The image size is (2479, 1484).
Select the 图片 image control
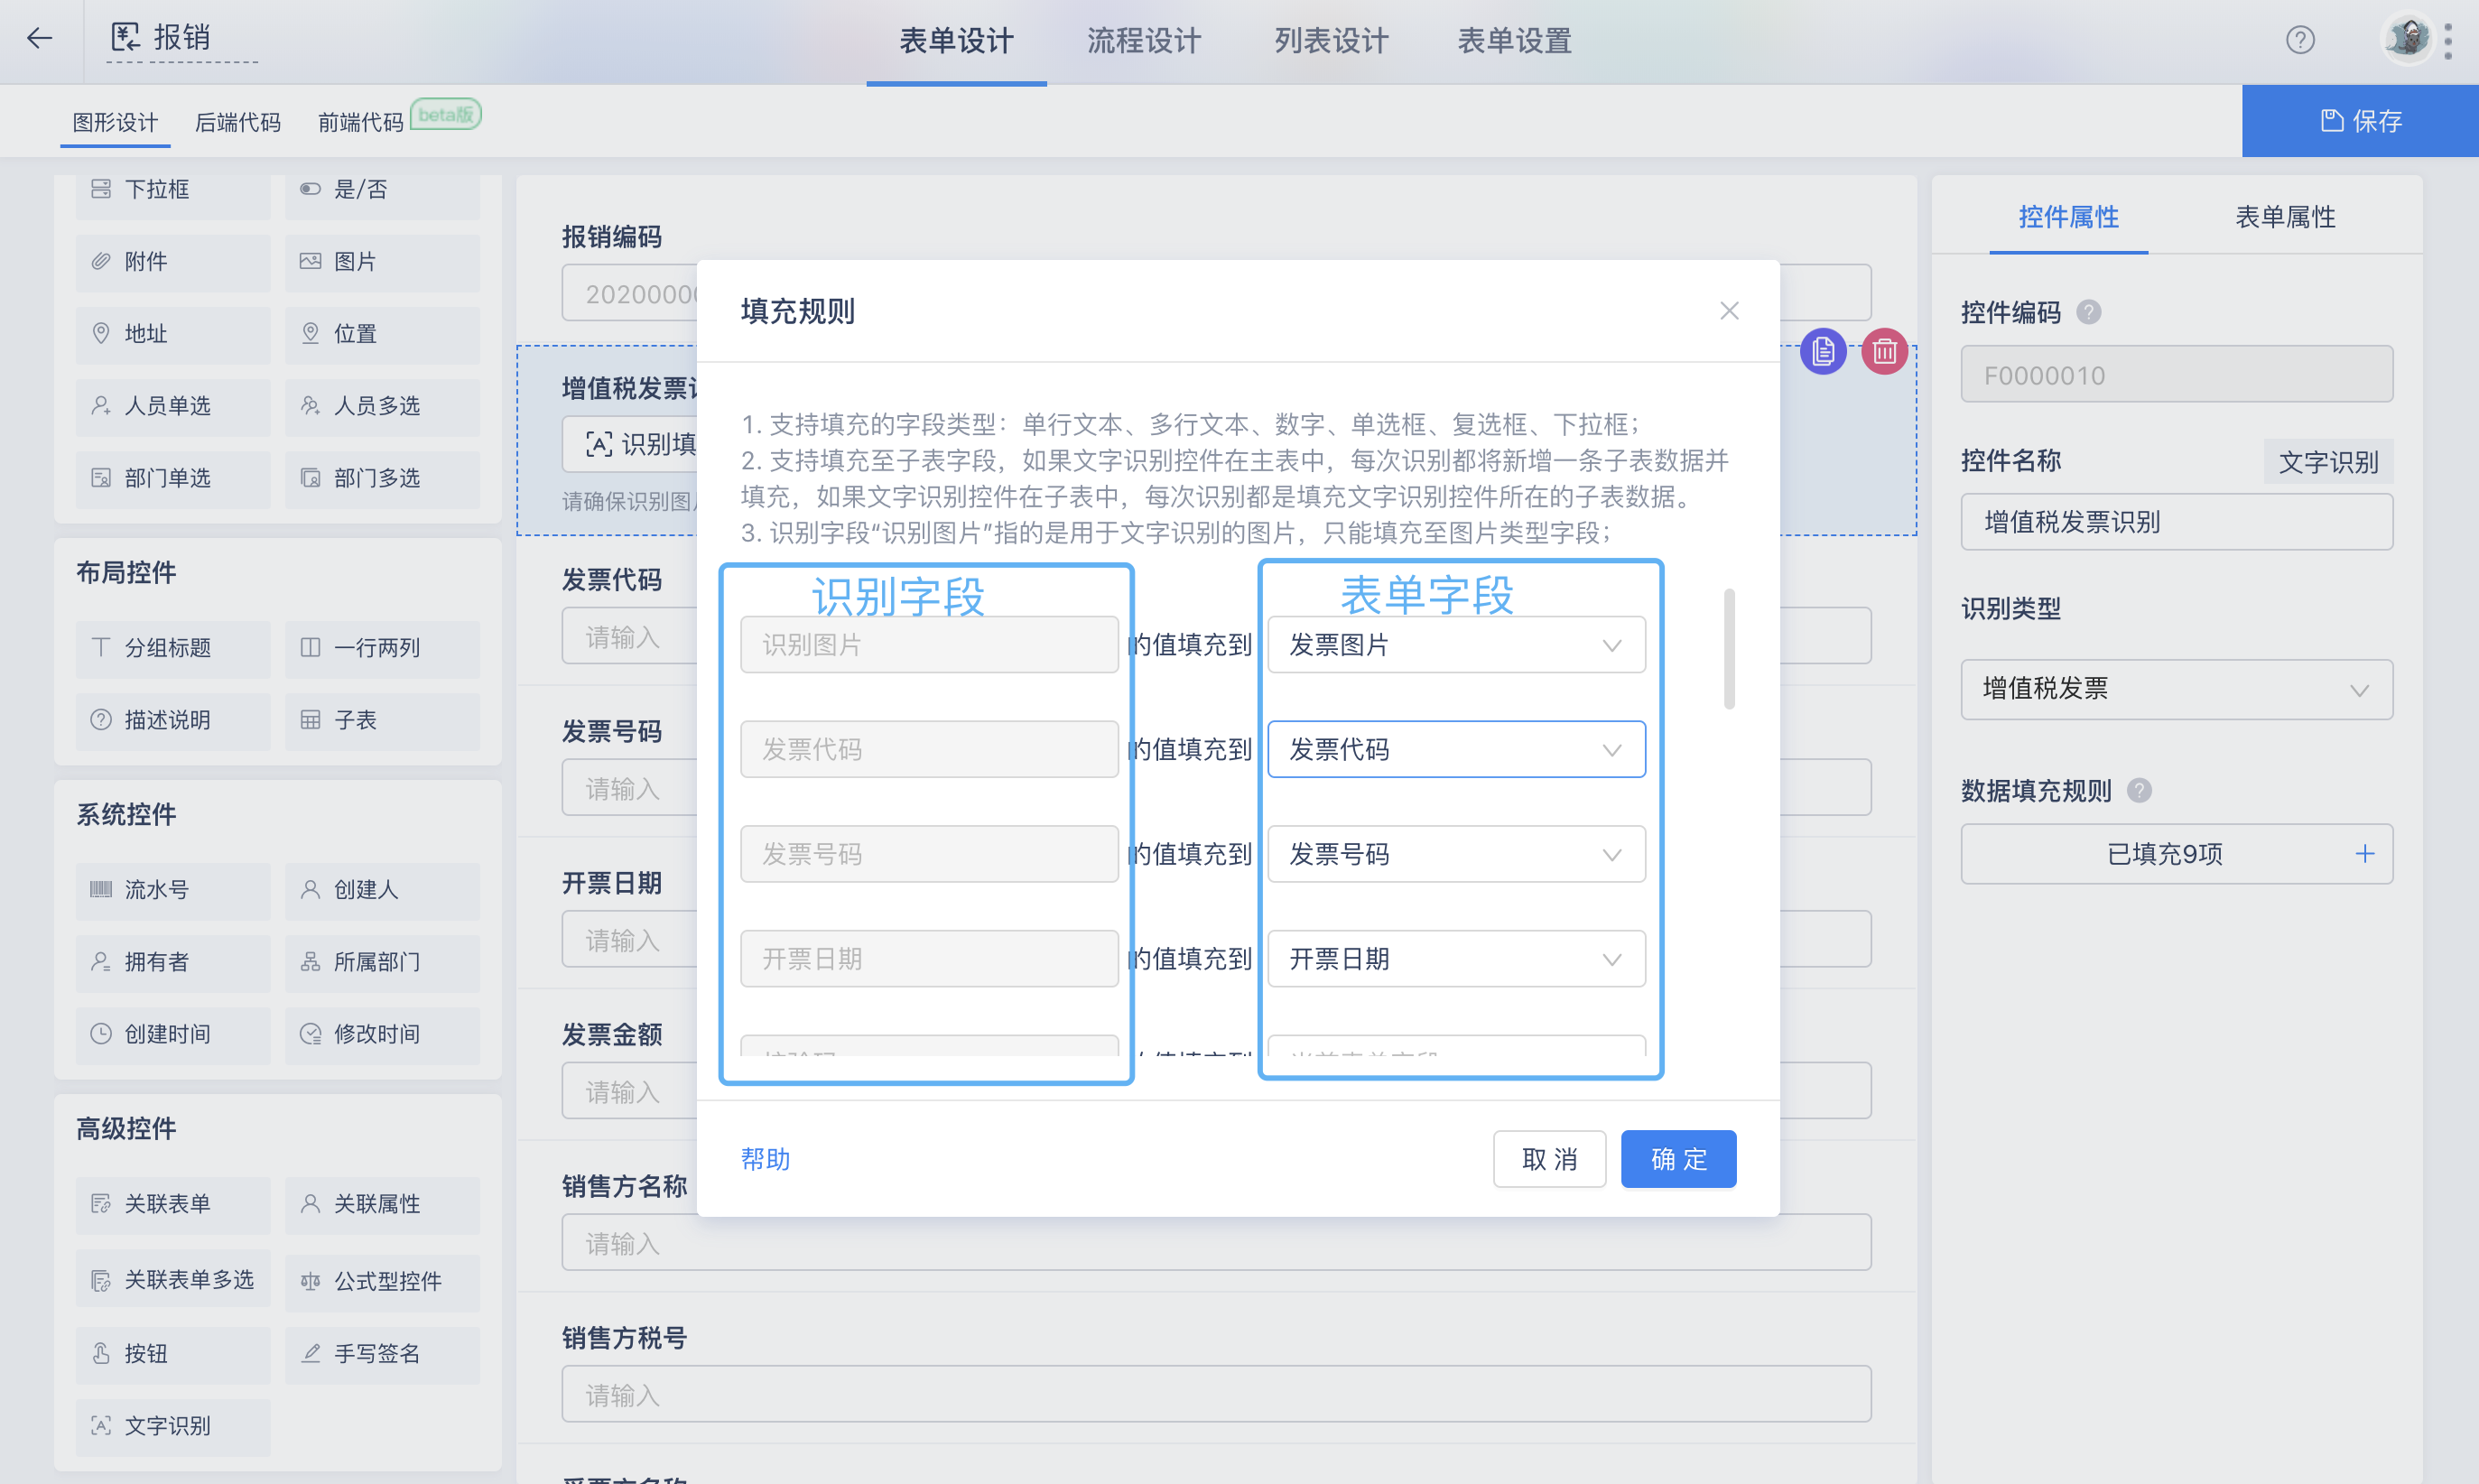382,262
